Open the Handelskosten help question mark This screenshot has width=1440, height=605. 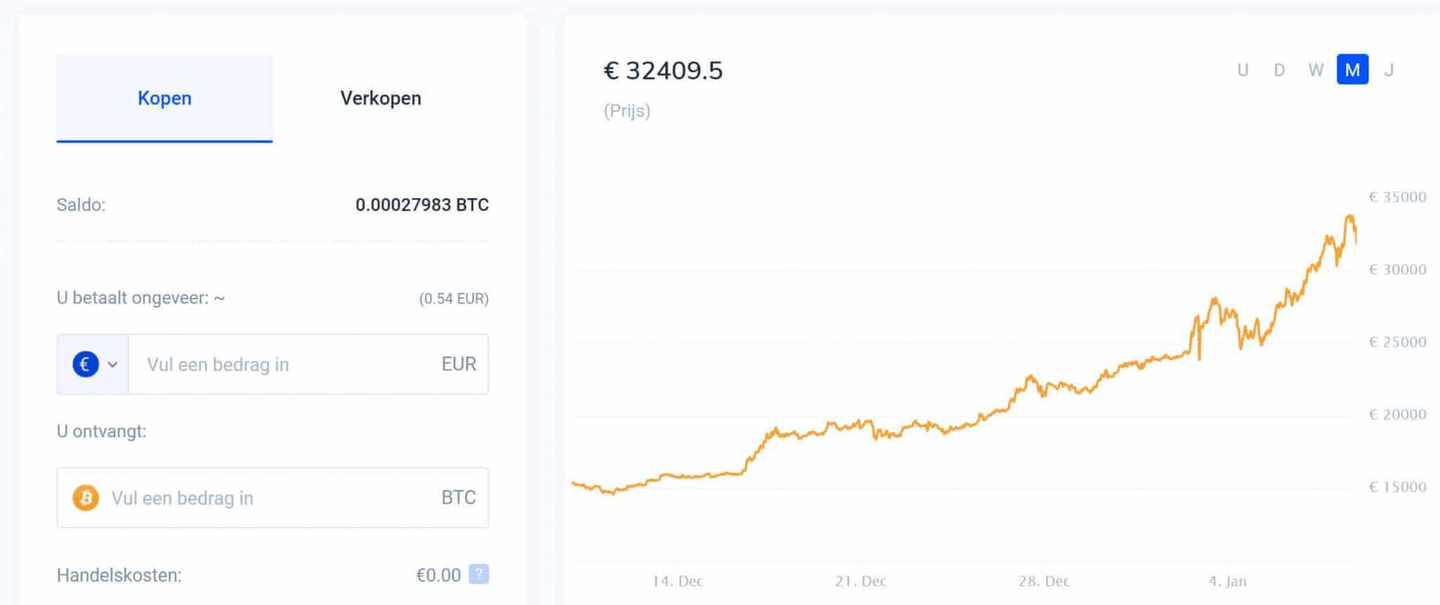point(478,575)
